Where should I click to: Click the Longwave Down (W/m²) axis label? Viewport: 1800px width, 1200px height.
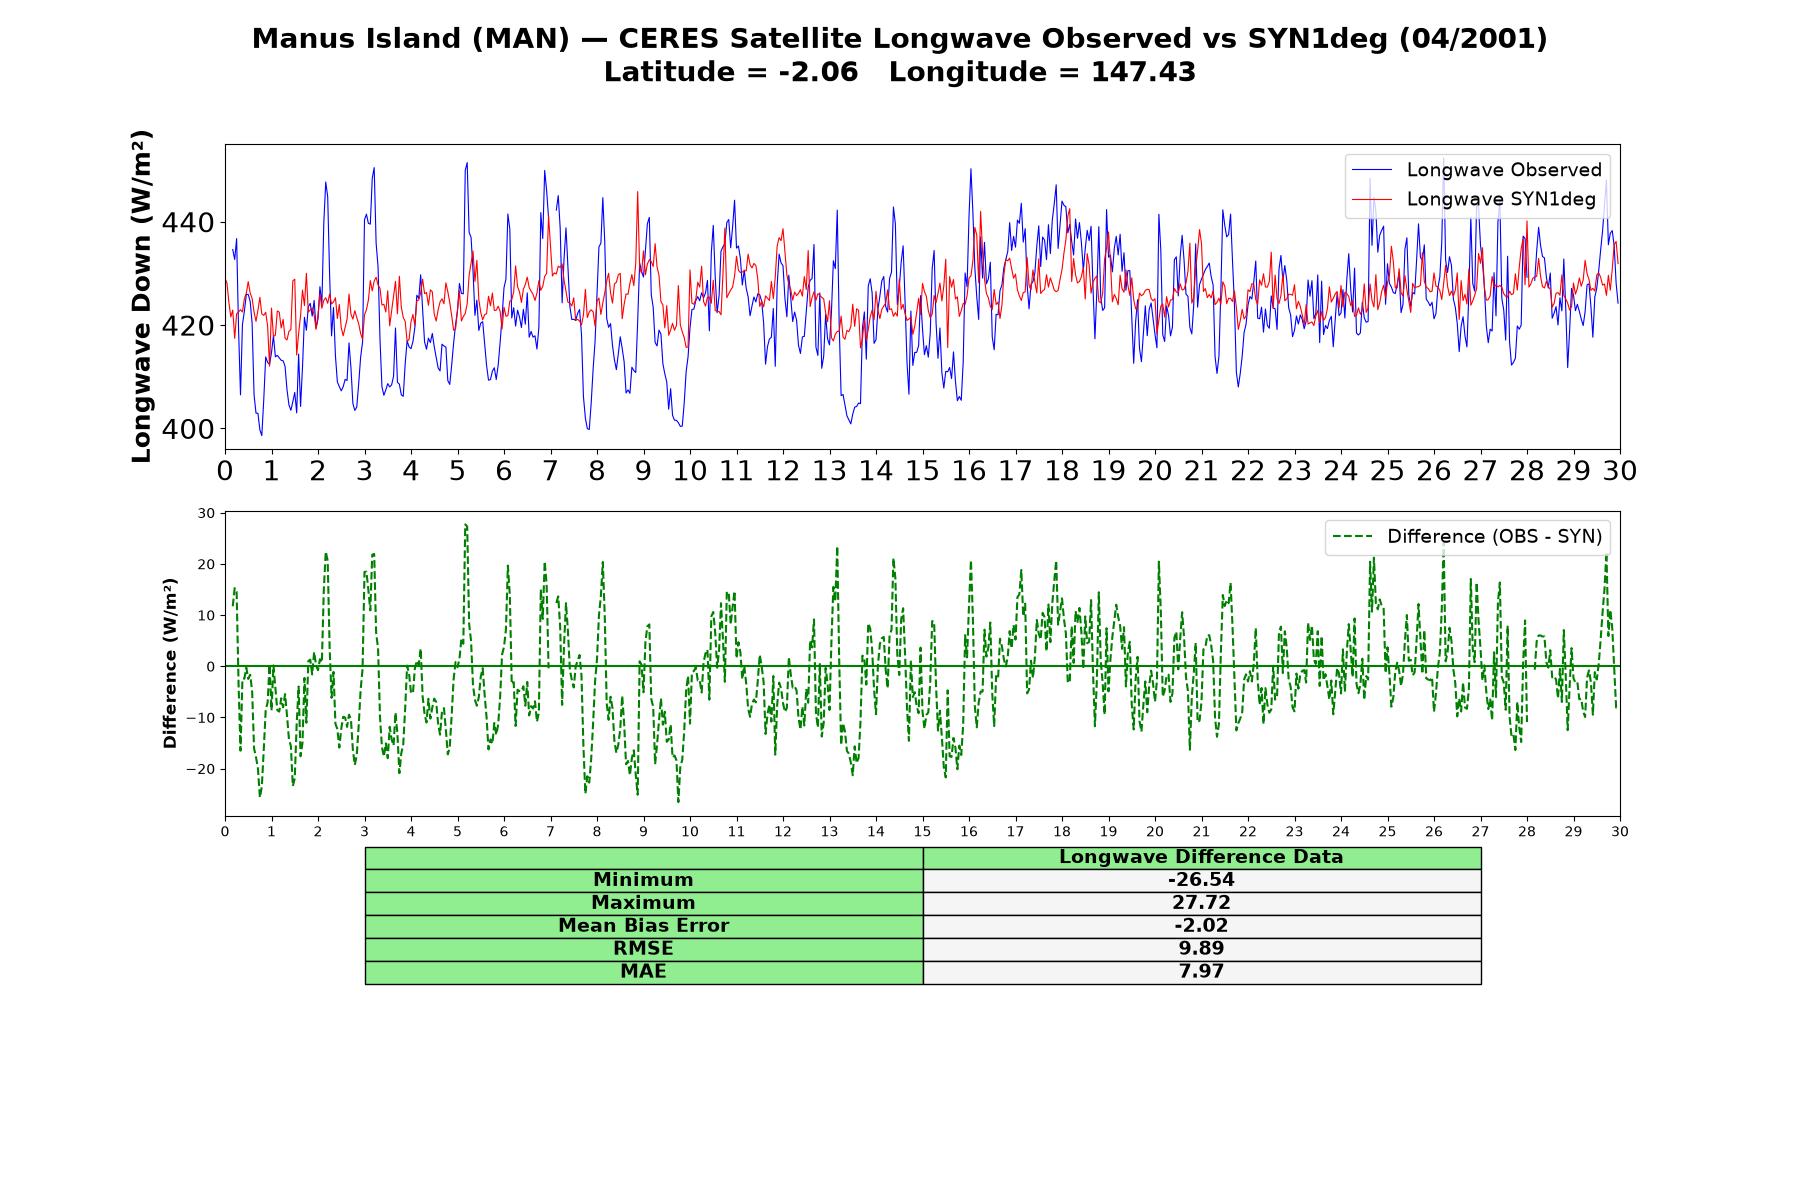[x=141, y=296]
